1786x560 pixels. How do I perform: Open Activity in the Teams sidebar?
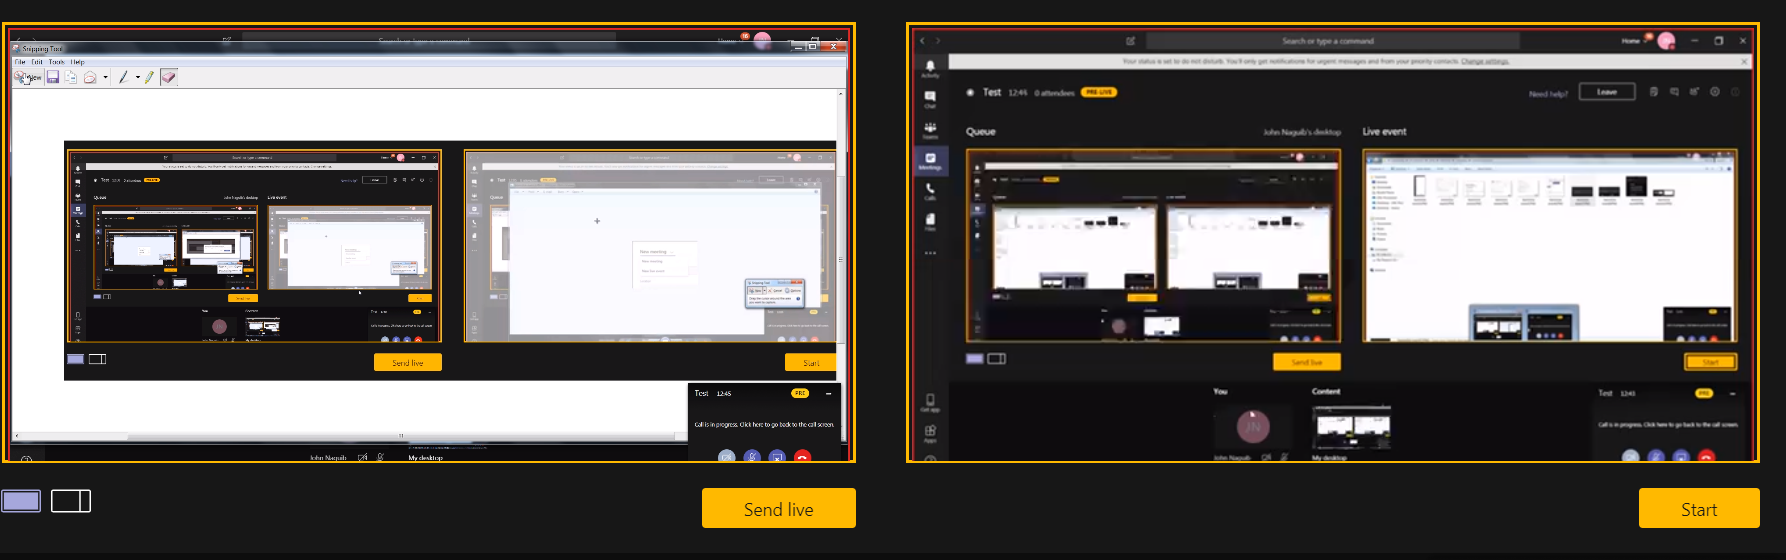(930, 69)
